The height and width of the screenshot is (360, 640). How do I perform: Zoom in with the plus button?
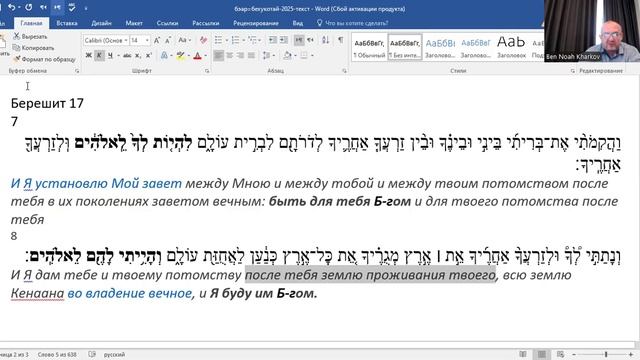click(631, 354)
